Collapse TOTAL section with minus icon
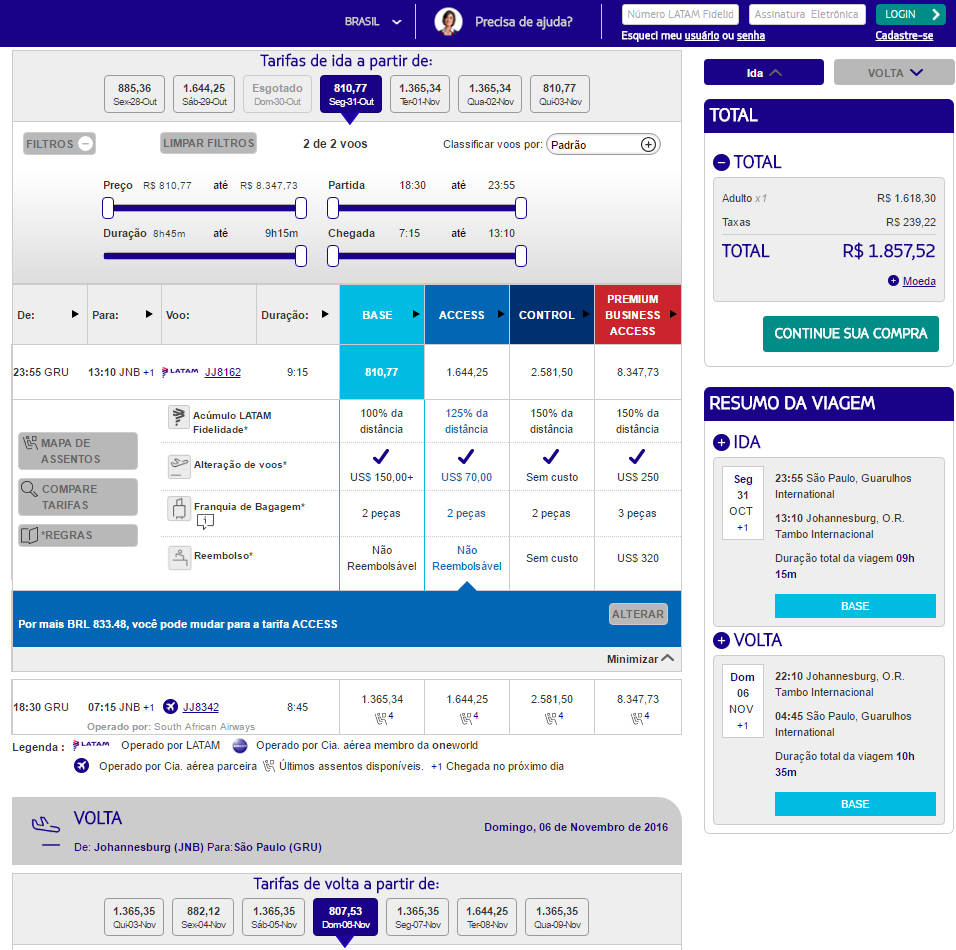Viewport: 956px width, 950px height. tap(721, 162)
